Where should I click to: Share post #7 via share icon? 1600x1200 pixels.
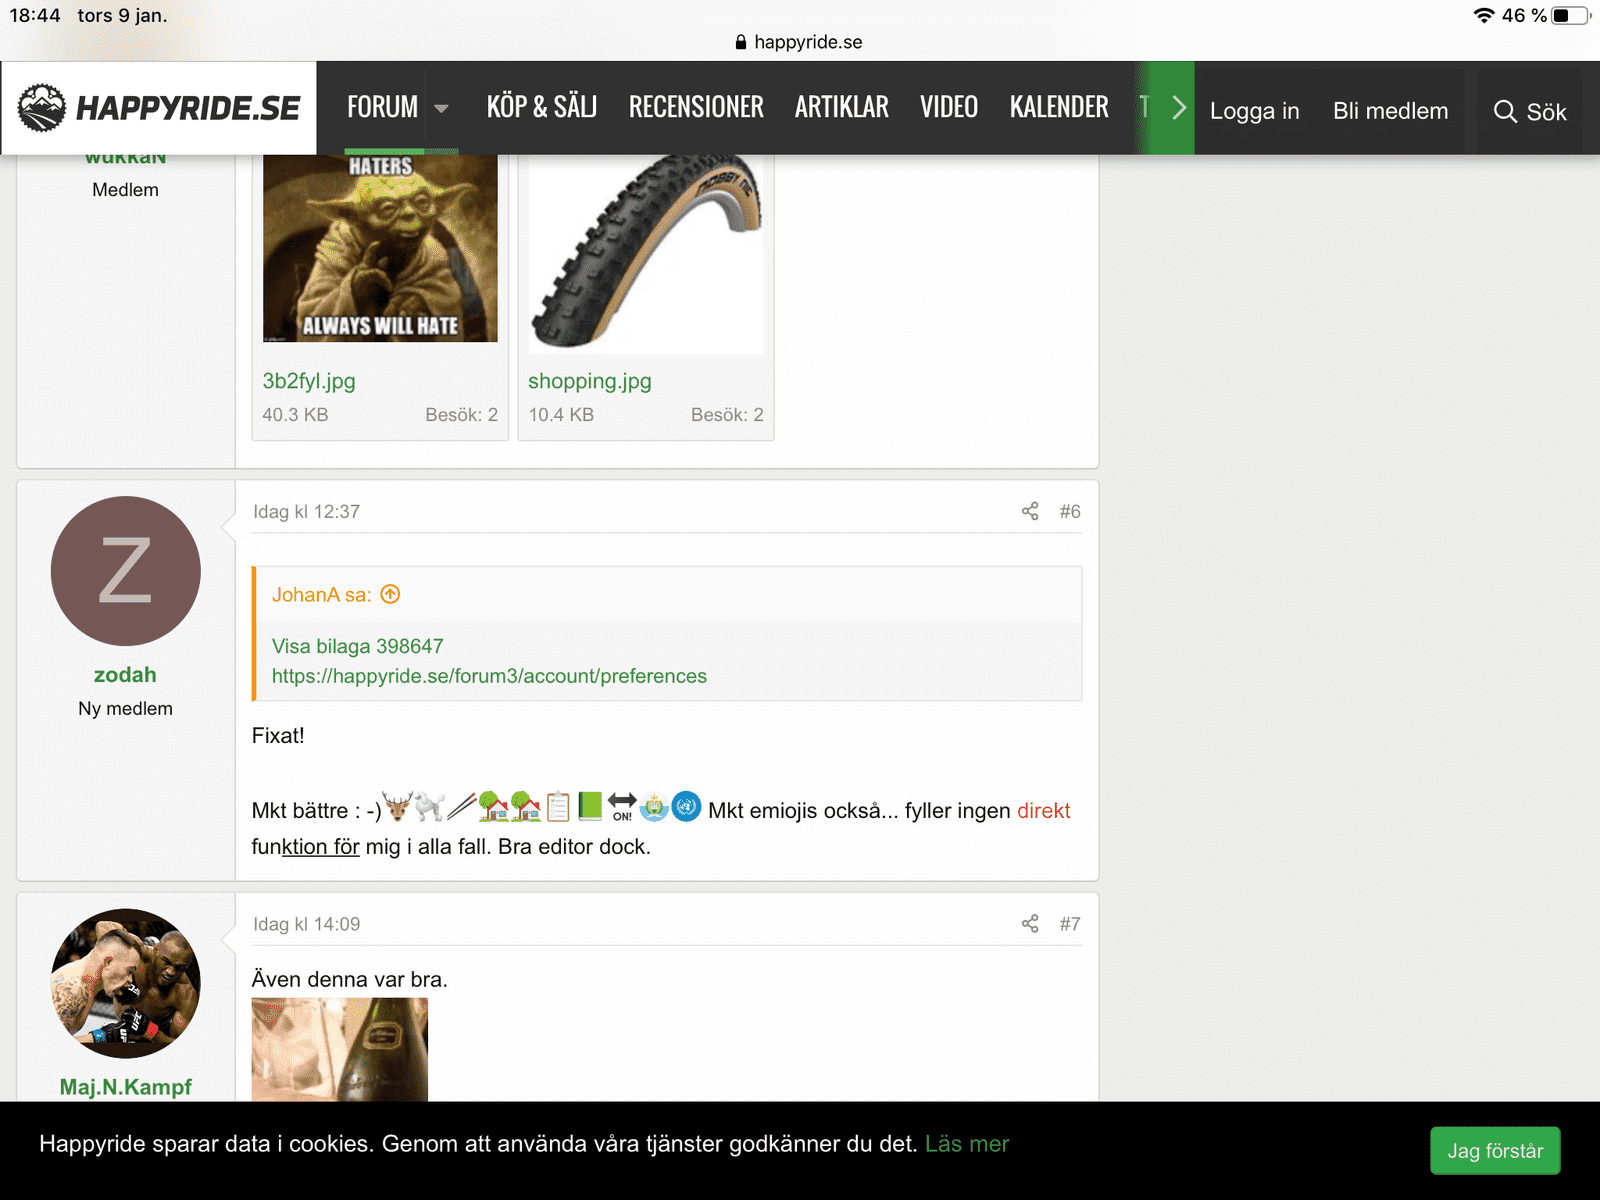pos(1030,924)
